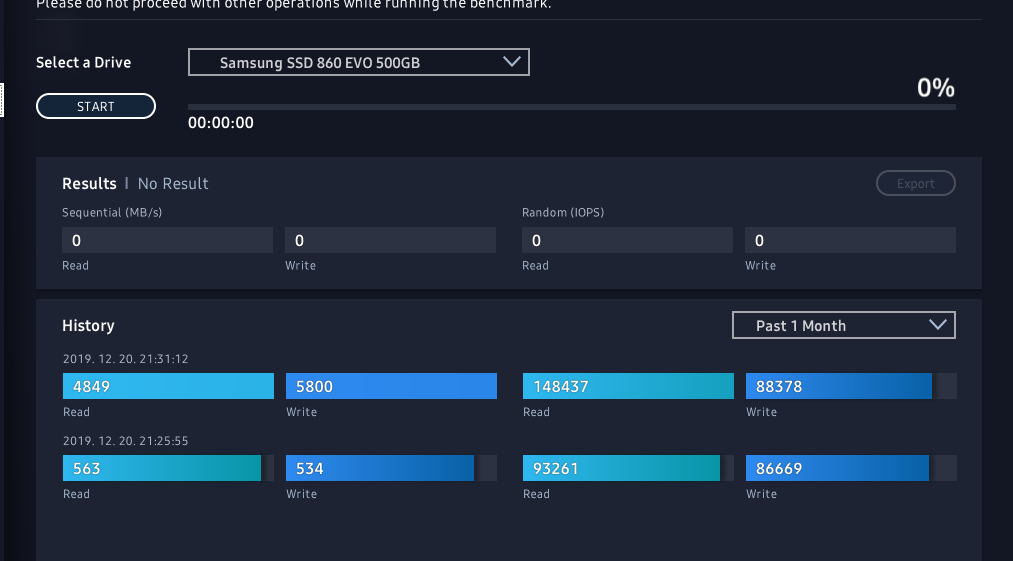Select the 4849 sequential read history bar

click(168, 386)
